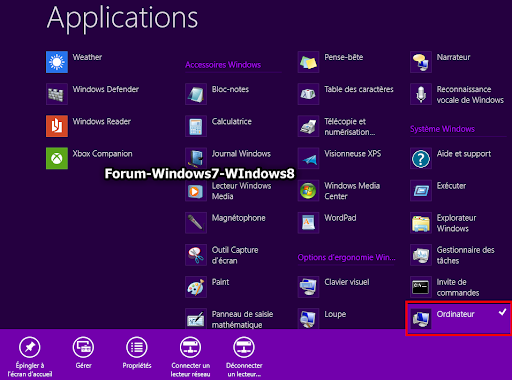
Task: Open Visionneuse XPS icon
Action: pyautogui.click(x=308, y=158)
